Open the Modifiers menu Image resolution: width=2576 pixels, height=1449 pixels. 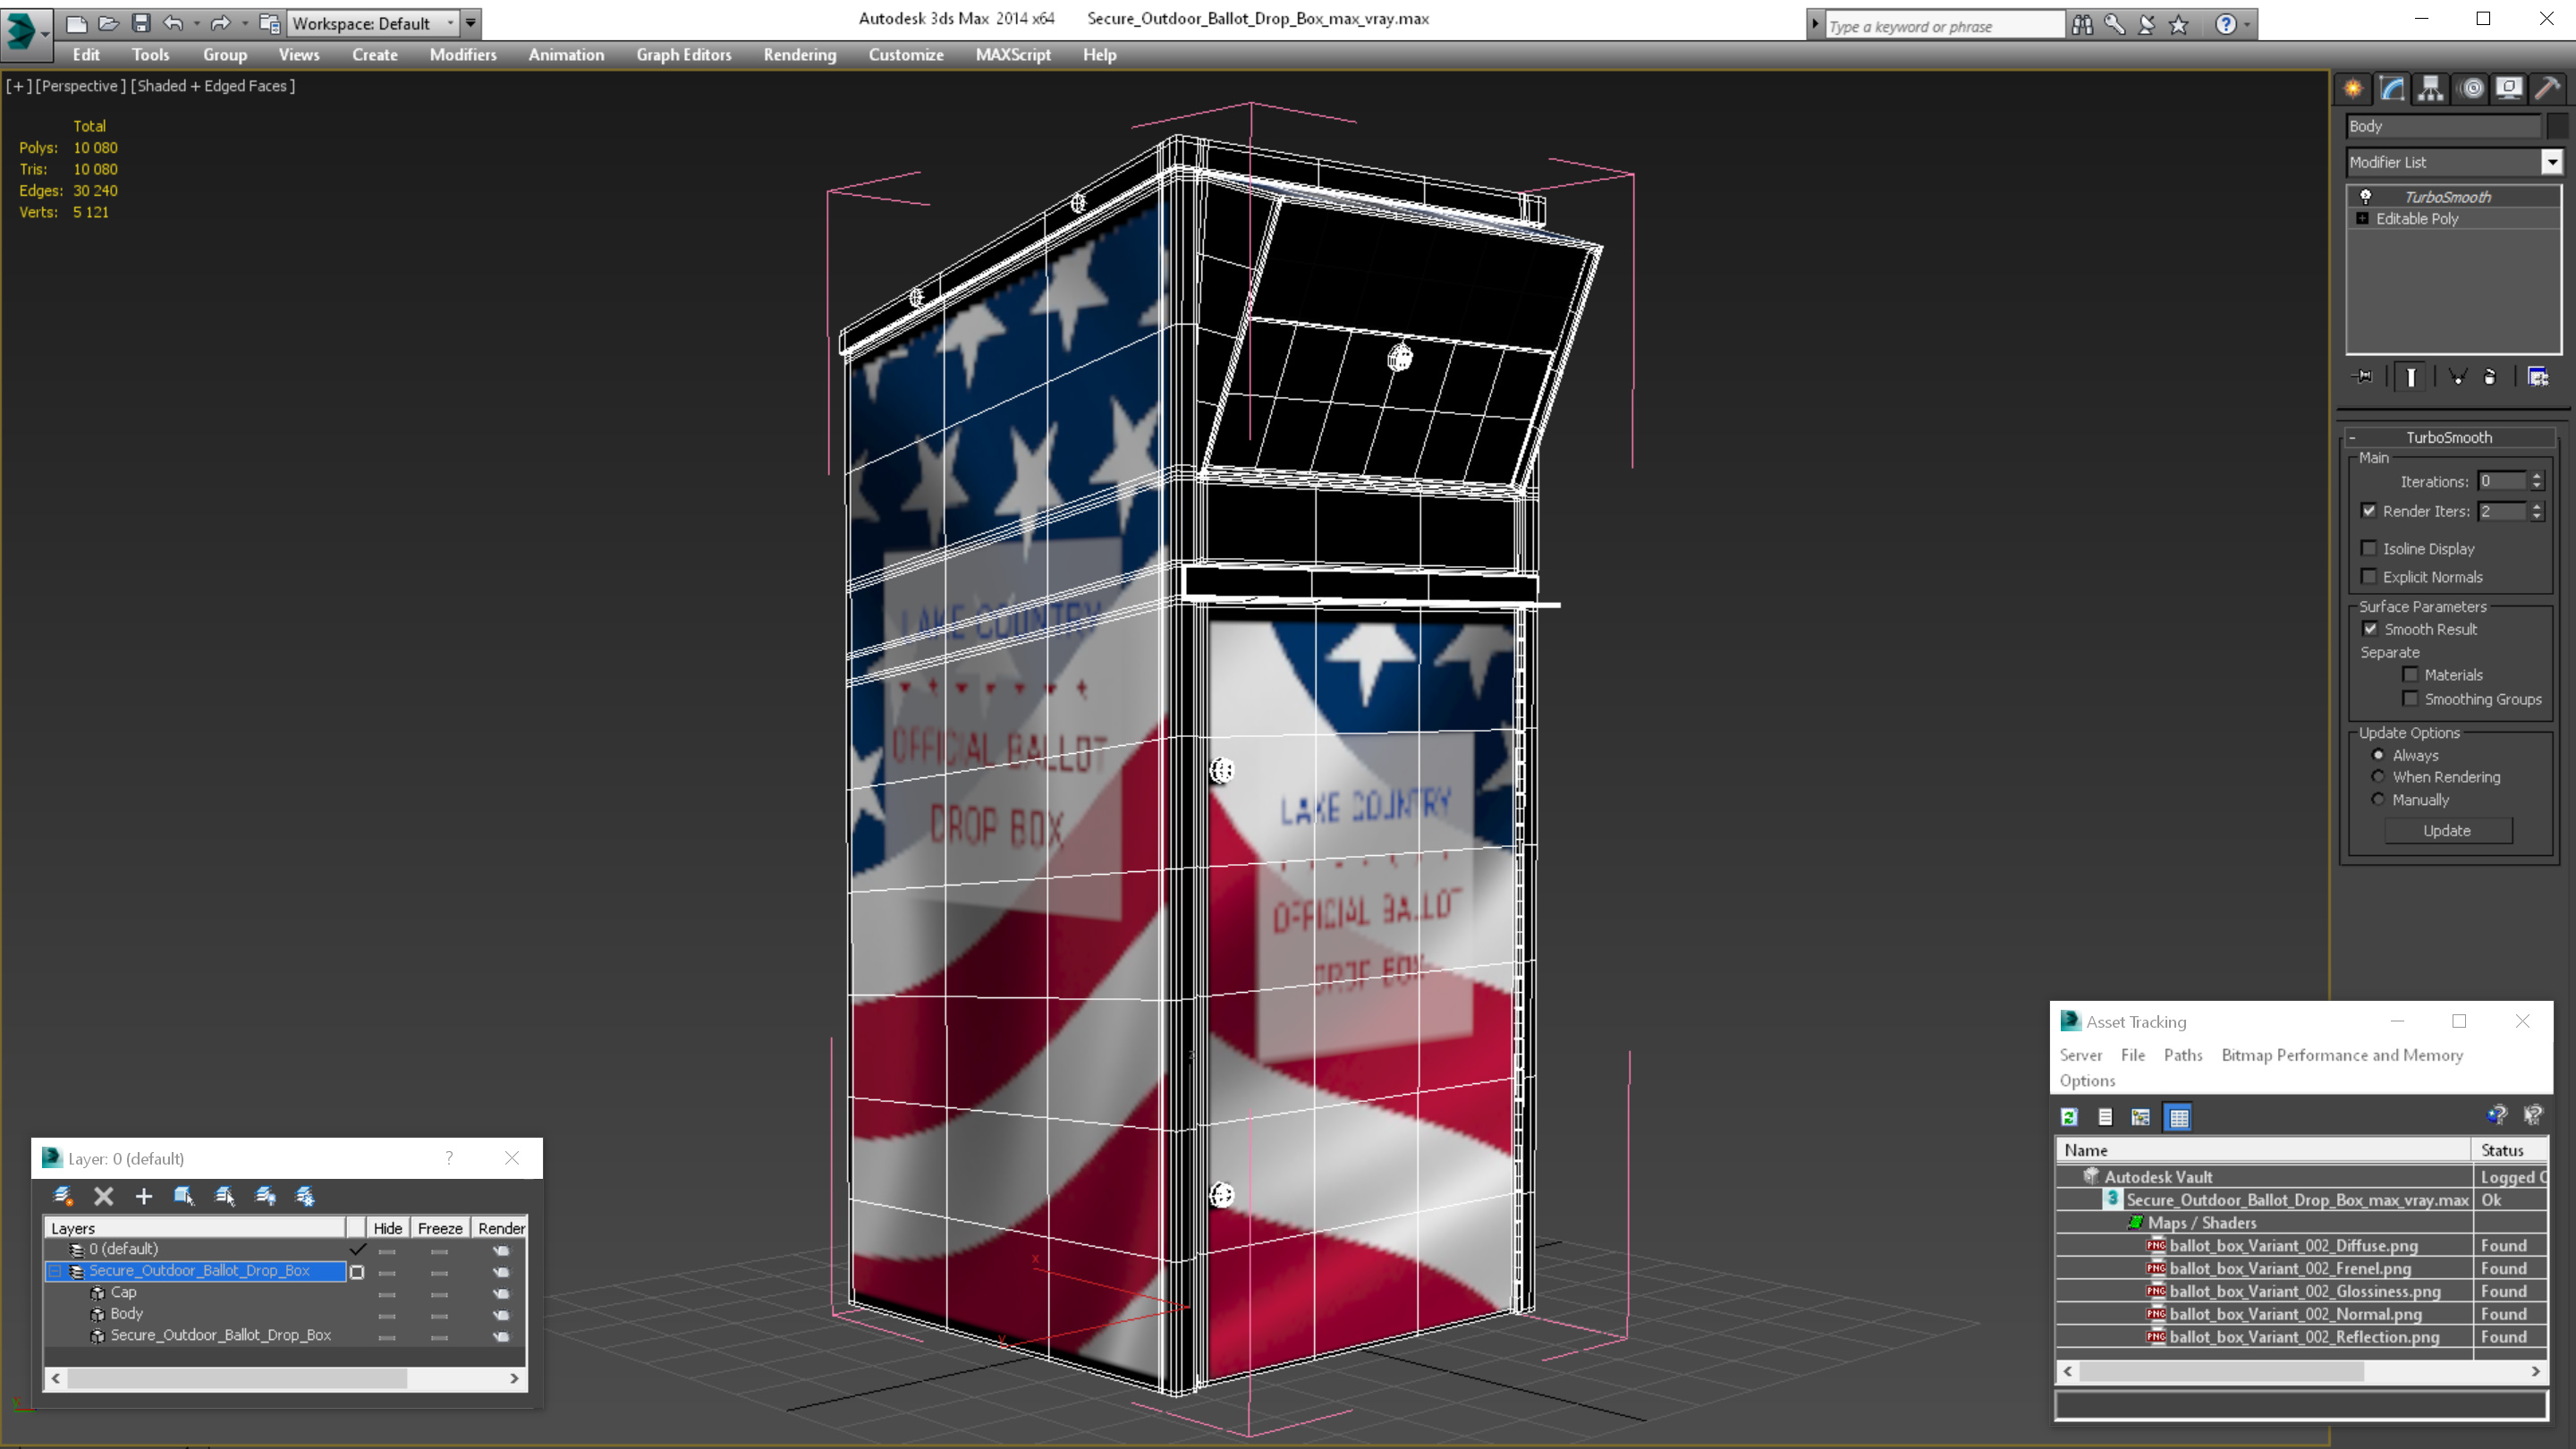[x=462, y=55]
